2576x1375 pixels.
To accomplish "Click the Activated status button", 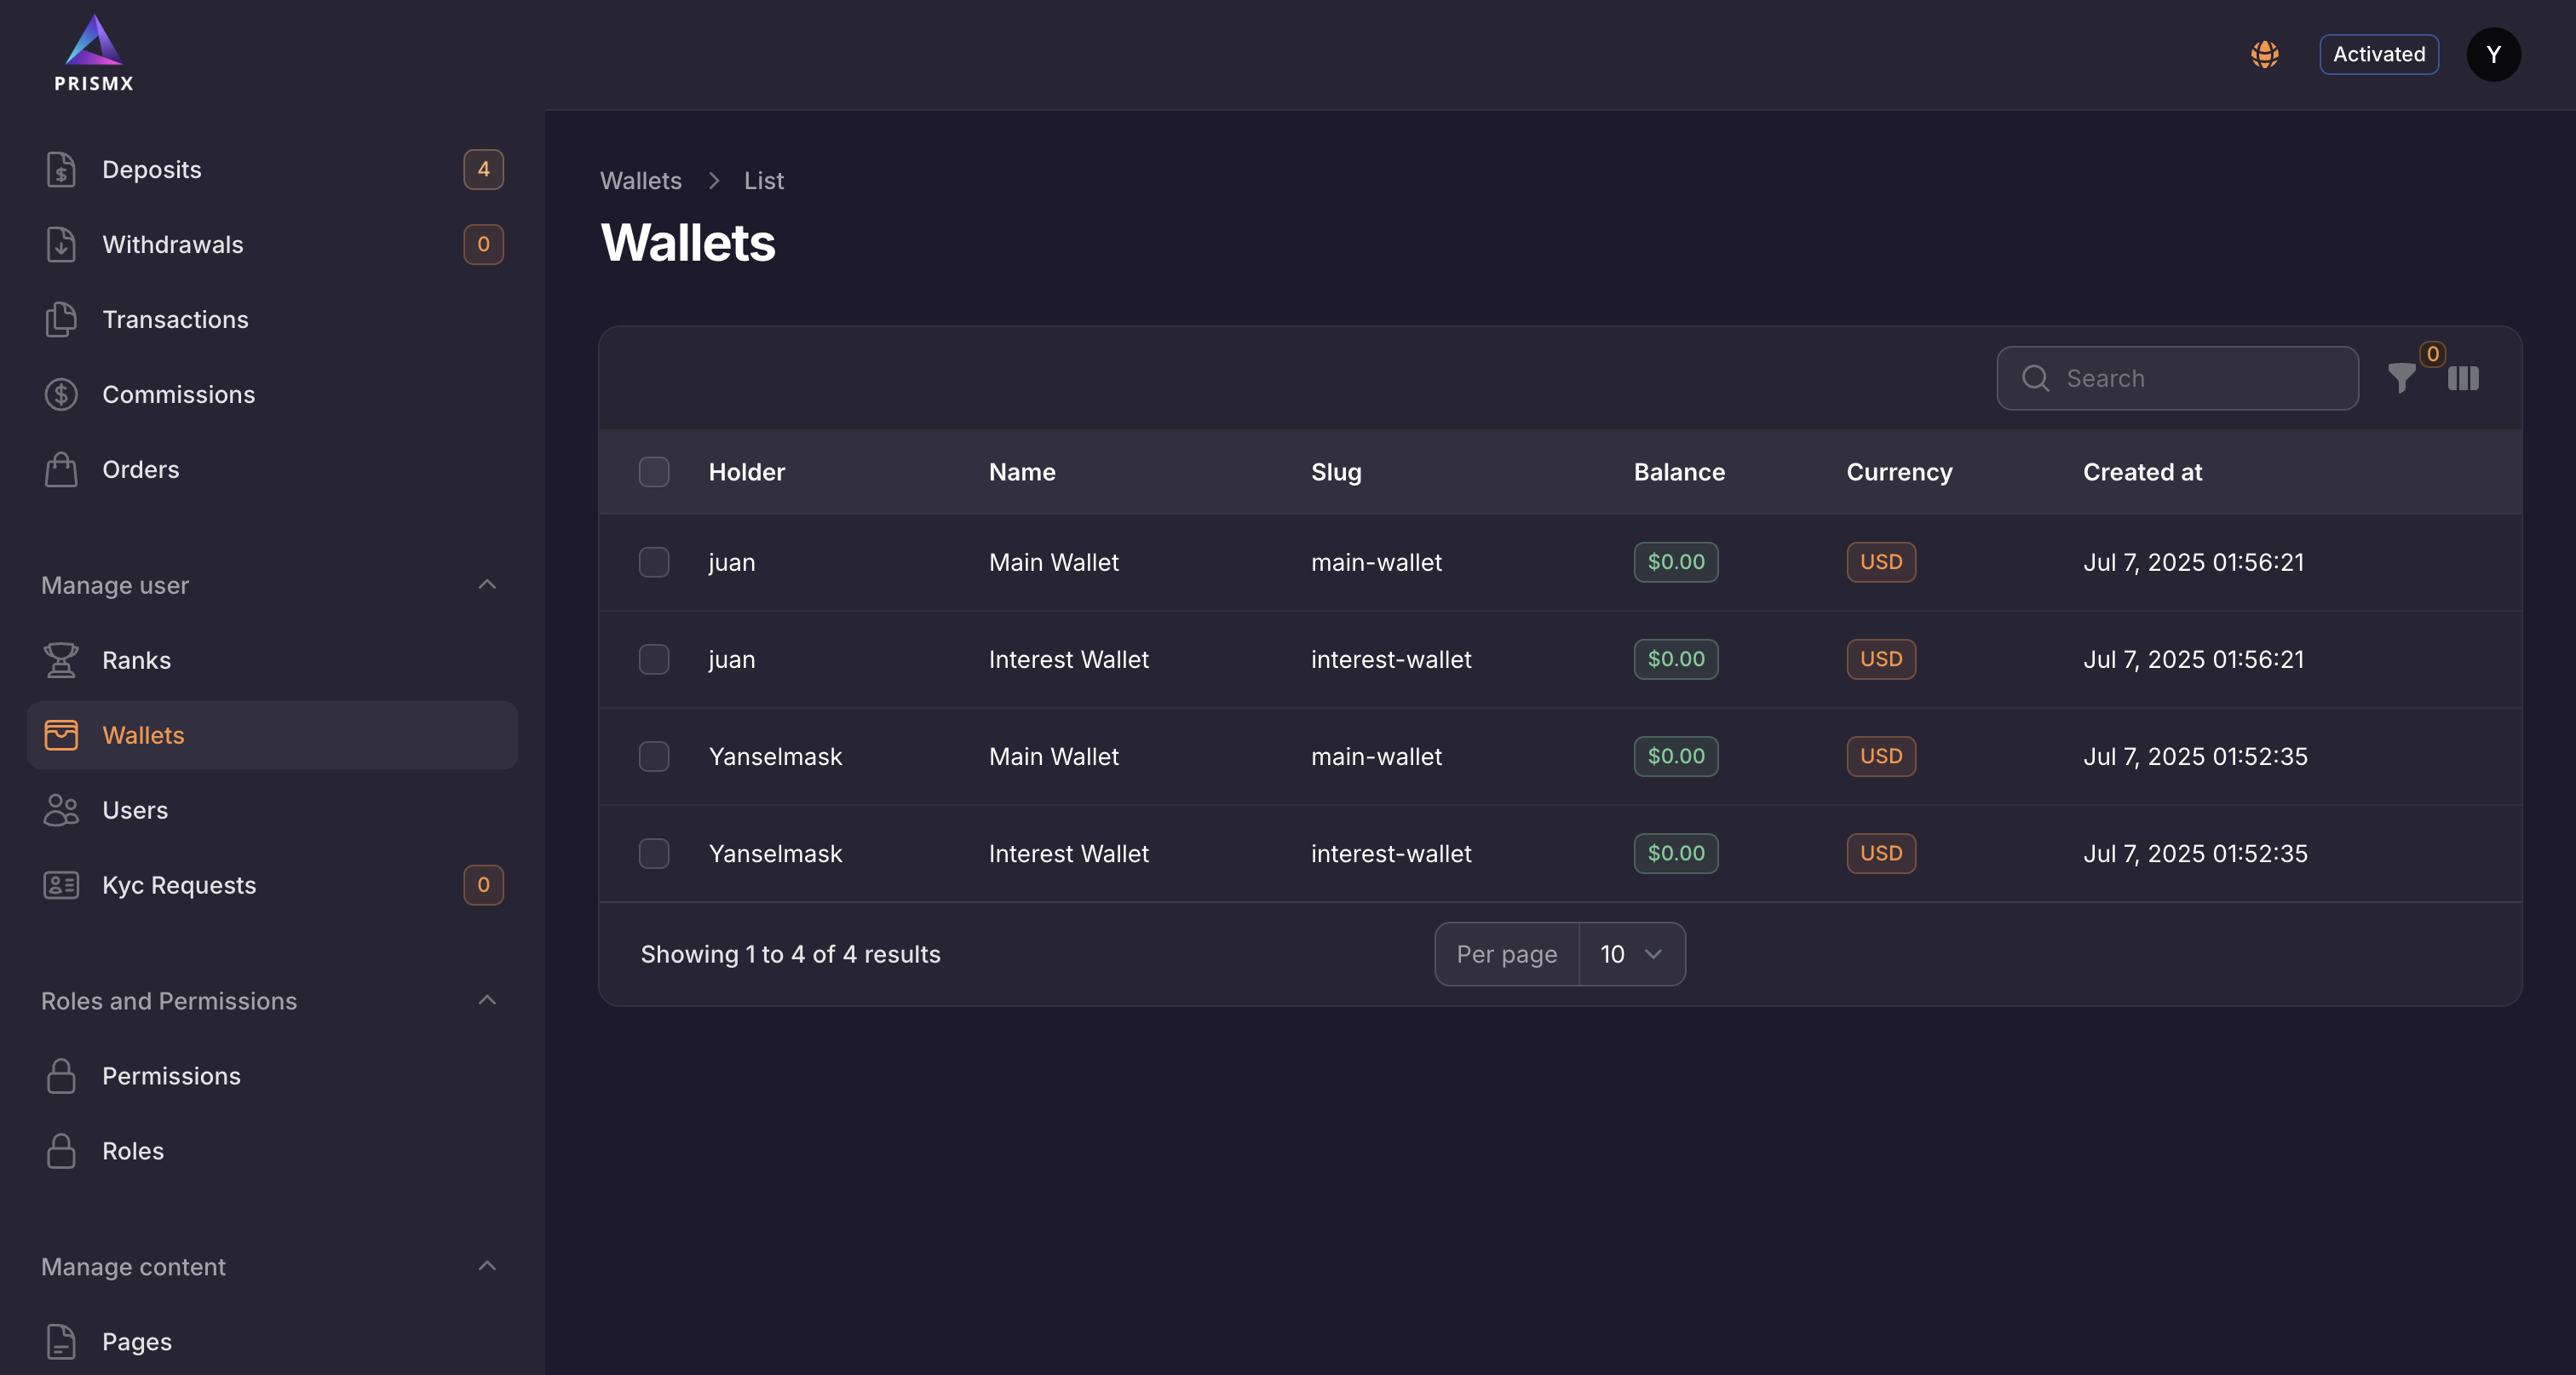I will (x=2378, y=54).
